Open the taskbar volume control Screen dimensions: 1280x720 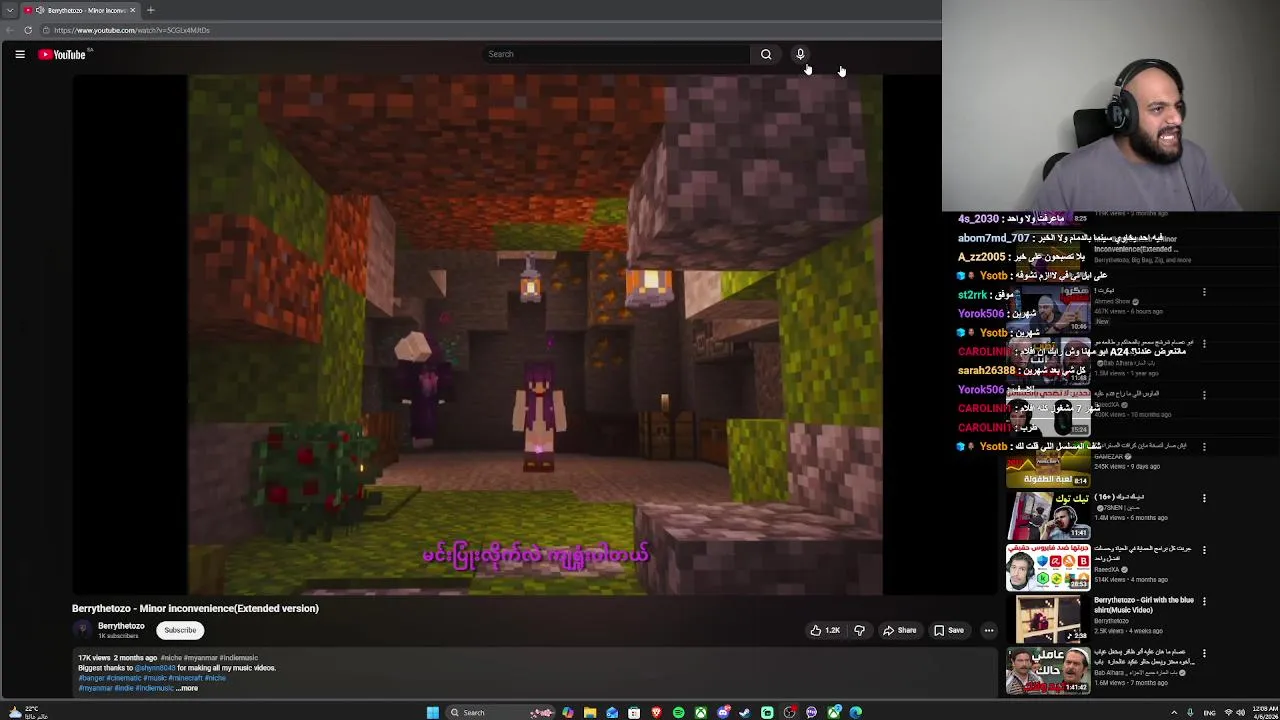tap(1240, 712)
